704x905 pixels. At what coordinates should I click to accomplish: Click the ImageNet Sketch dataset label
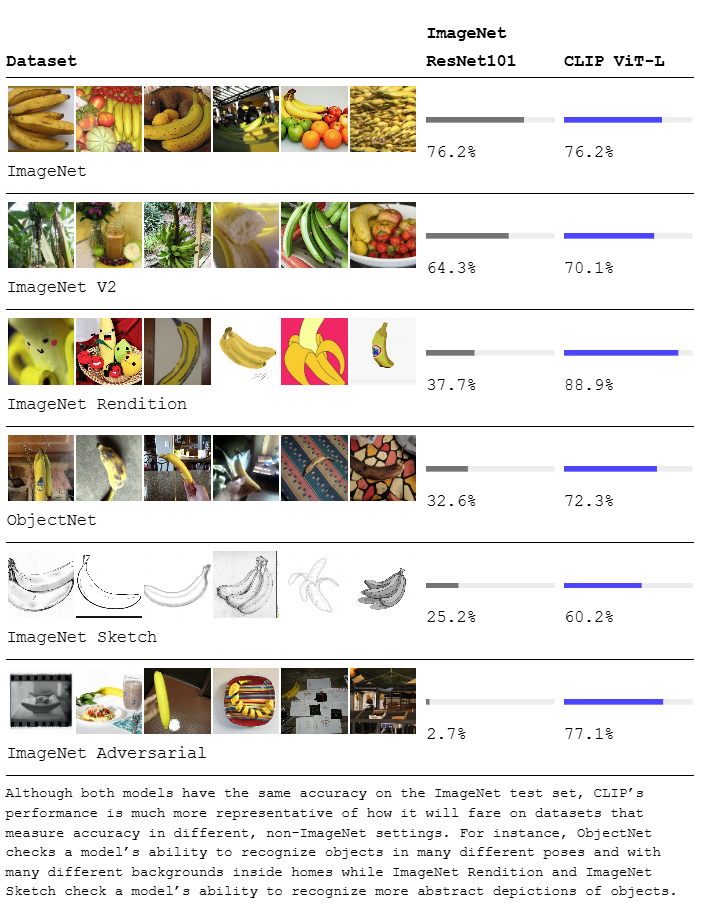pos(82,637)
